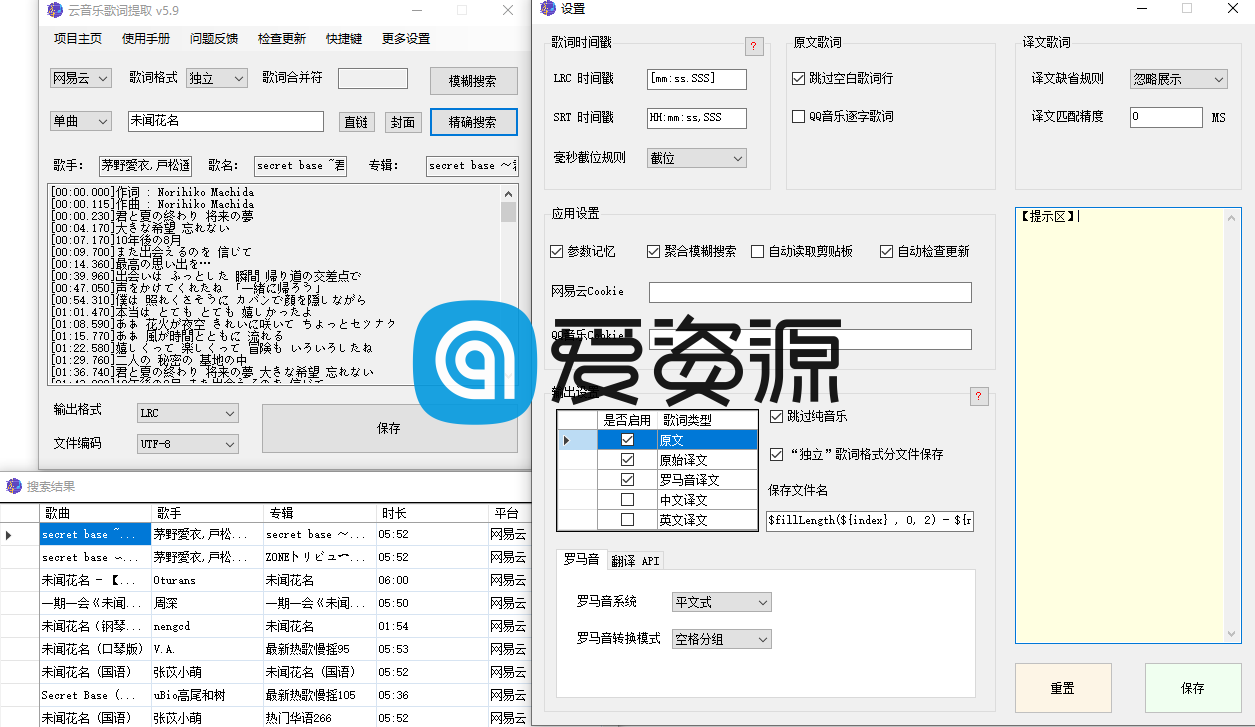Enable the 中文译文 lyrics type checkbox
The height and width of the screenshot is (727, 1255).
(x=625, y=499)
